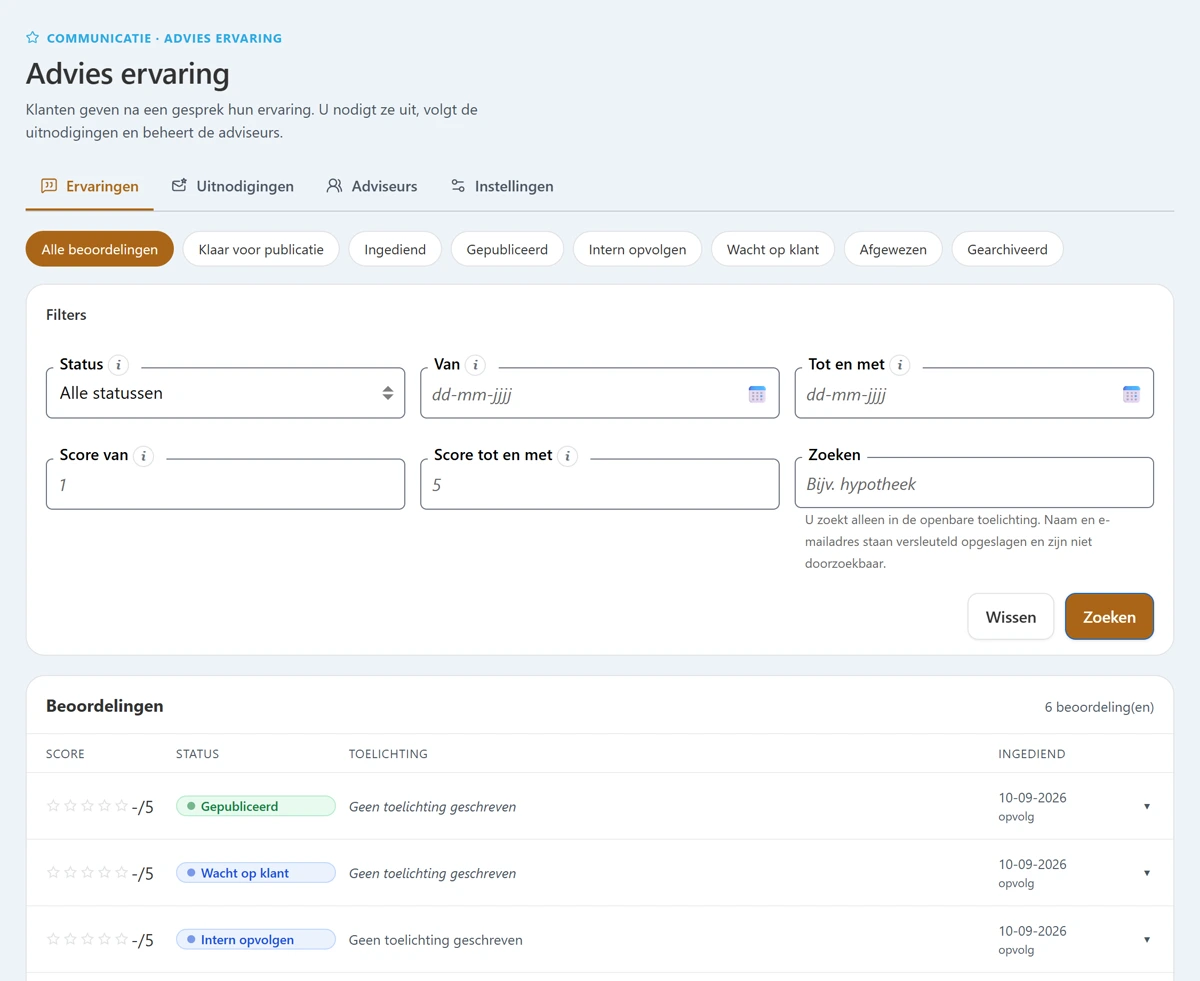The image size is (1200, 981).
Task: Click the Zoeken button
Action: pos(1109,617)
